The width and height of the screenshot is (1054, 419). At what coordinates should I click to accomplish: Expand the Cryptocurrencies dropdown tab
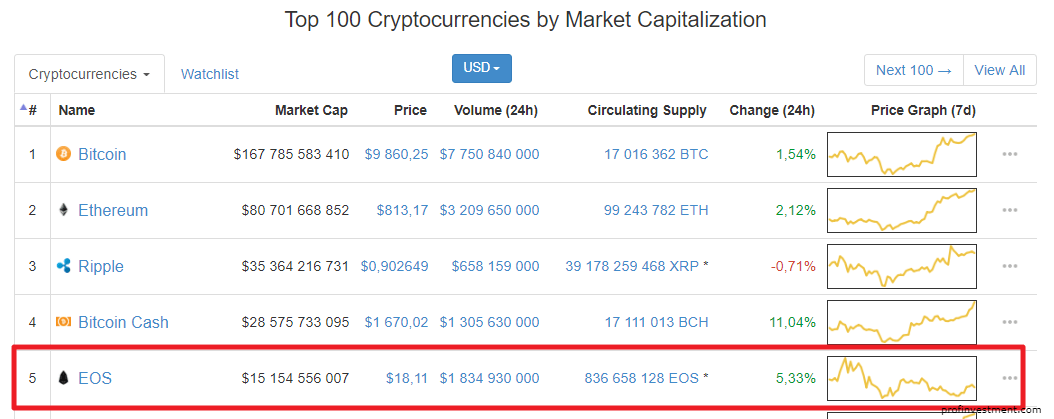tap(89, 74)
